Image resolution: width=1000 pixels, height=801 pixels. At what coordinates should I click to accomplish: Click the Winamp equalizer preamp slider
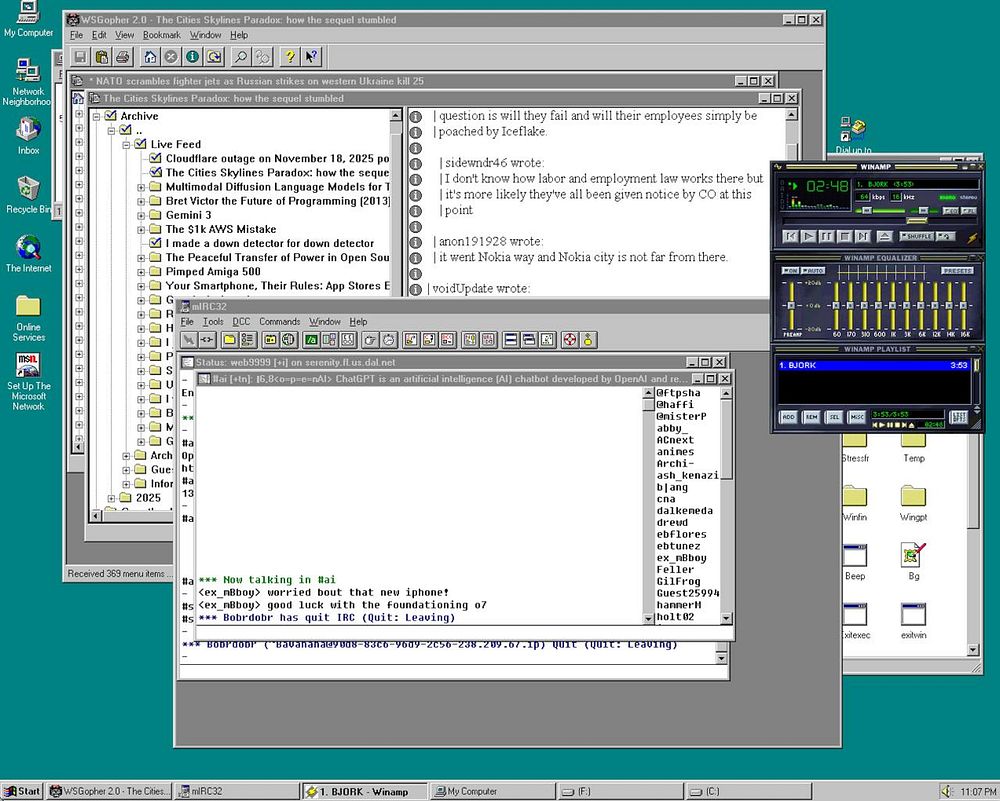click(790, 303)
